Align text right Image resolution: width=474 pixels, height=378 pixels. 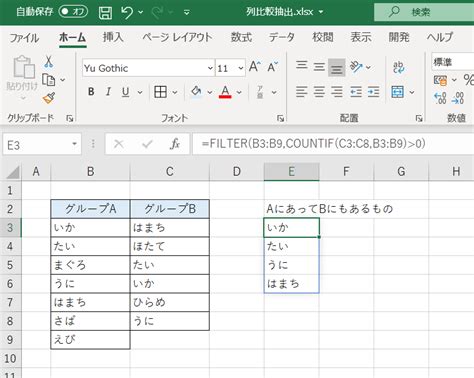337,92
